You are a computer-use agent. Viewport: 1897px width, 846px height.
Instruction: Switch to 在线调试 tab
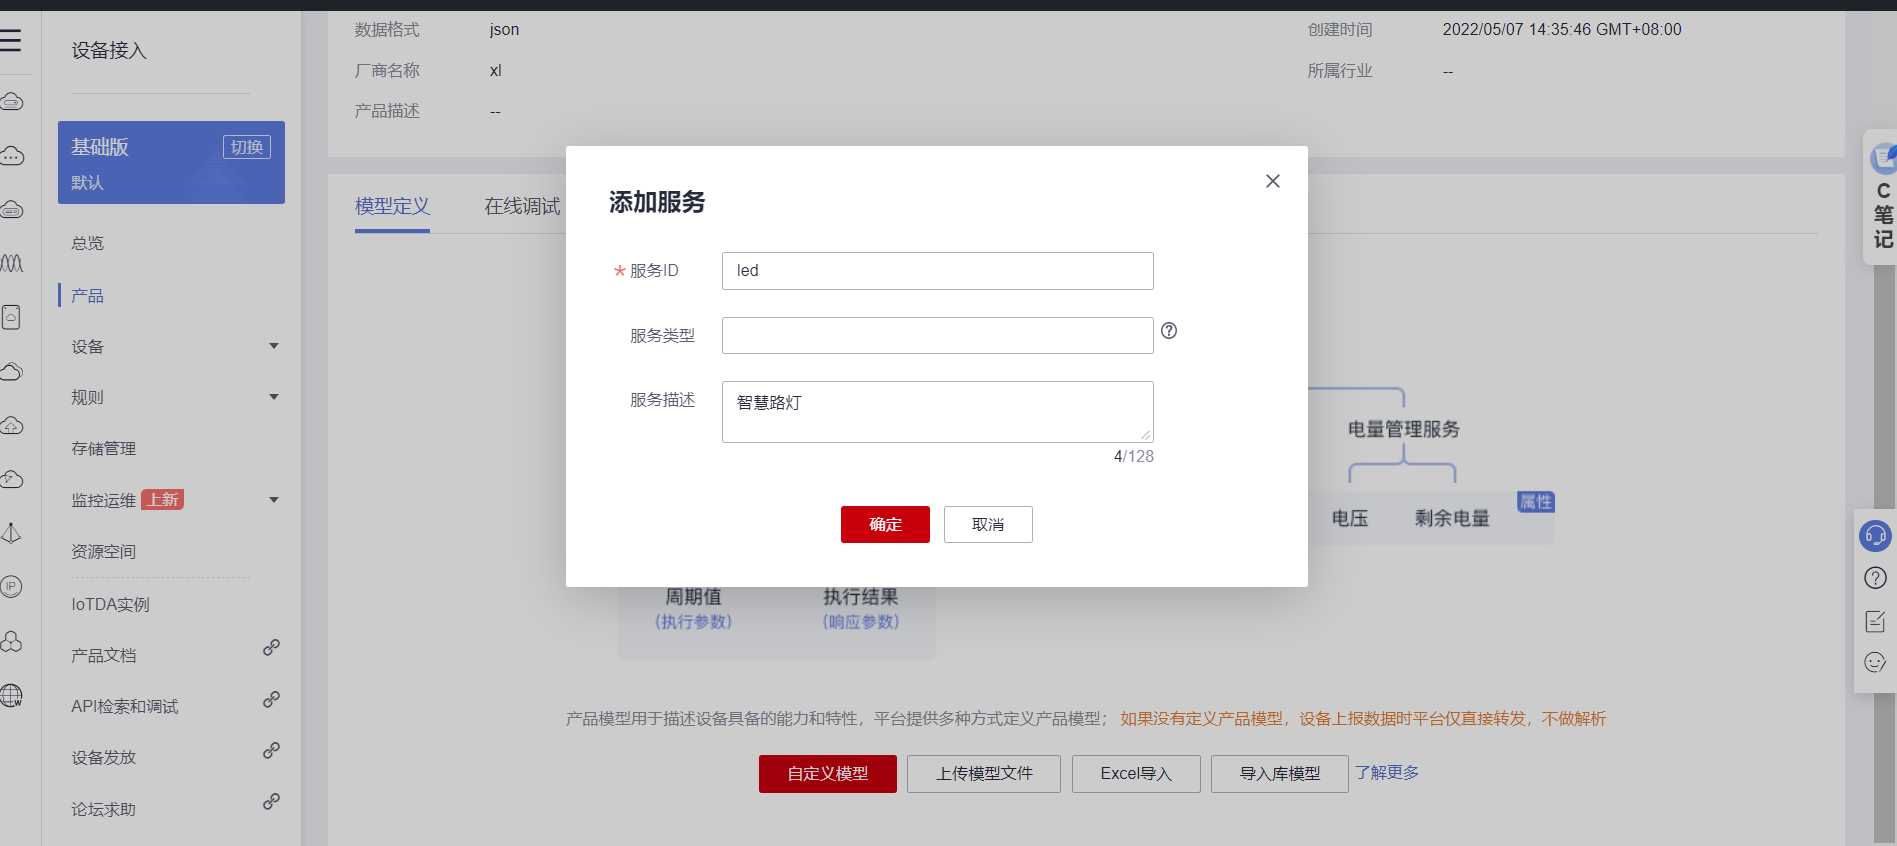pyautogui.click(x=522, y=206)
